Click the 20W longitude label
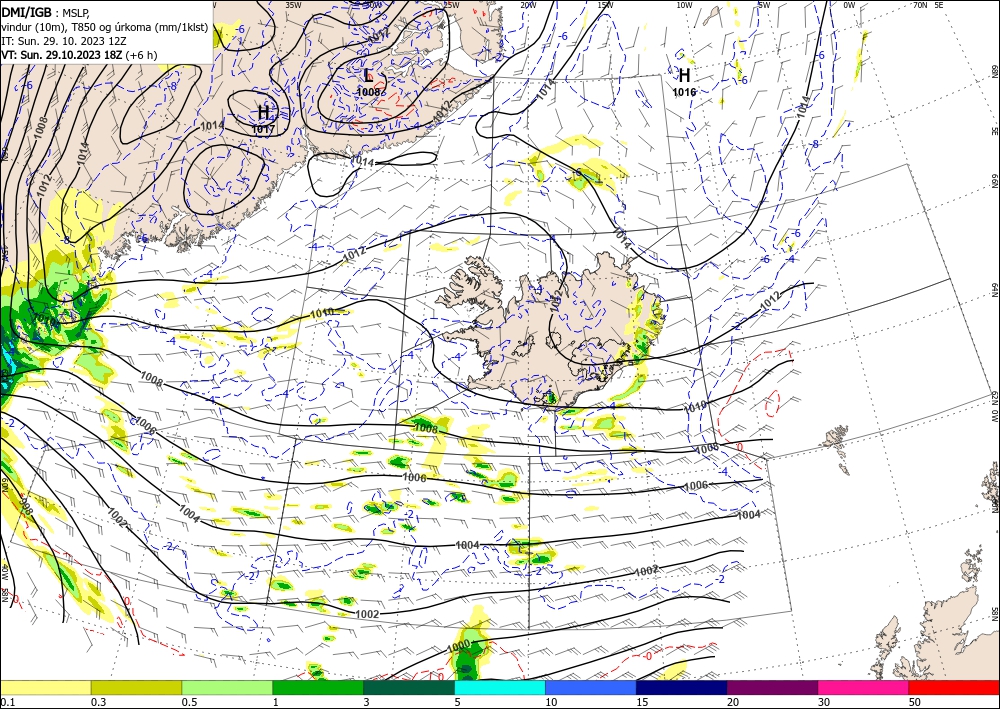Viewport: 1000px width, 709px height. [x=527, y=5]
